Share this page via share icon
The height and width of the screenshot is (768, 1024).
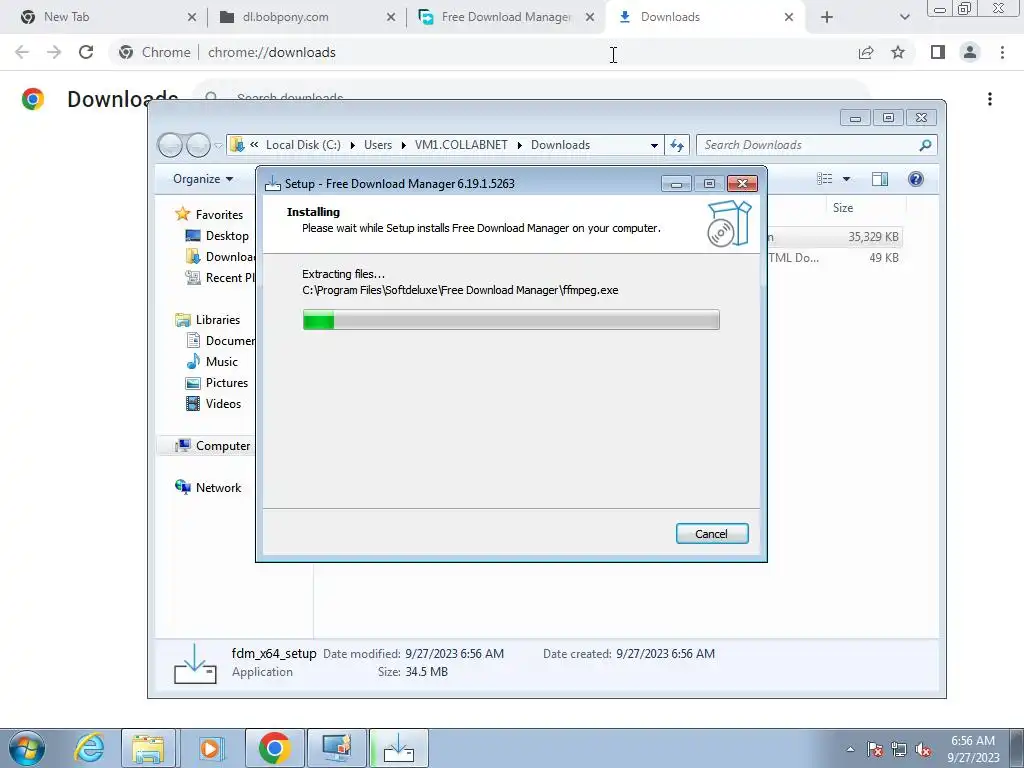coord(866,52)
